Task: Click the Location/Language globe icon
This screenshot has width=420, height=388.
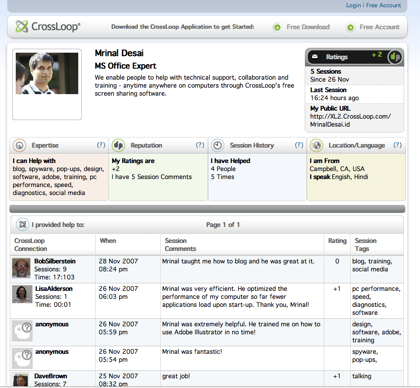Action: point(316,145)
